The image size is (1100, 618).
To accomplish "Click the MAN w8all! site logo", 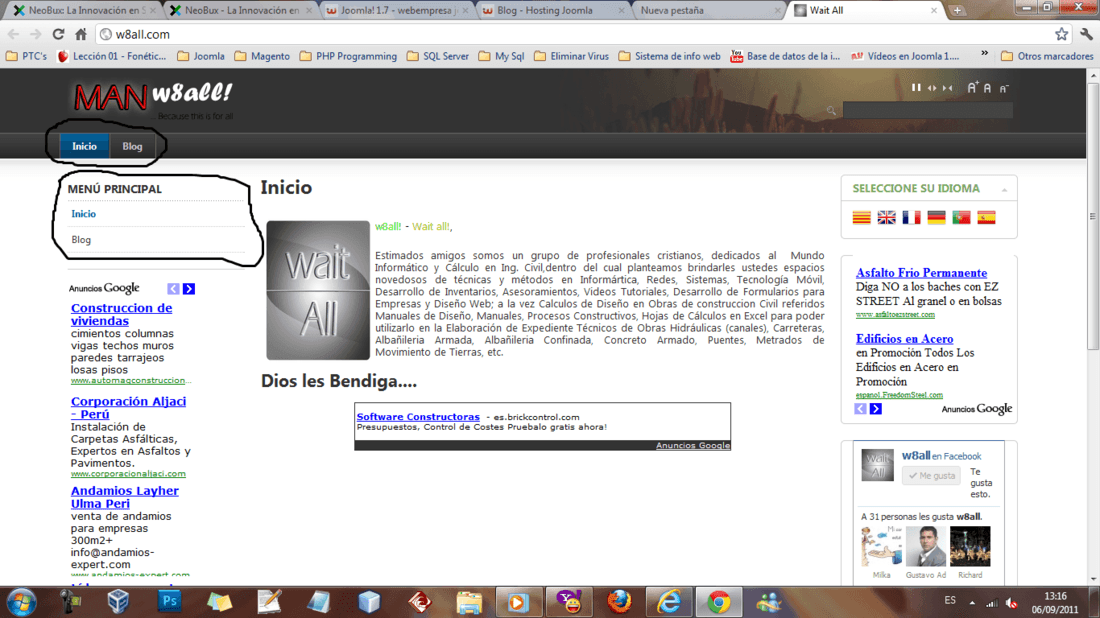I will click(152, 98).
